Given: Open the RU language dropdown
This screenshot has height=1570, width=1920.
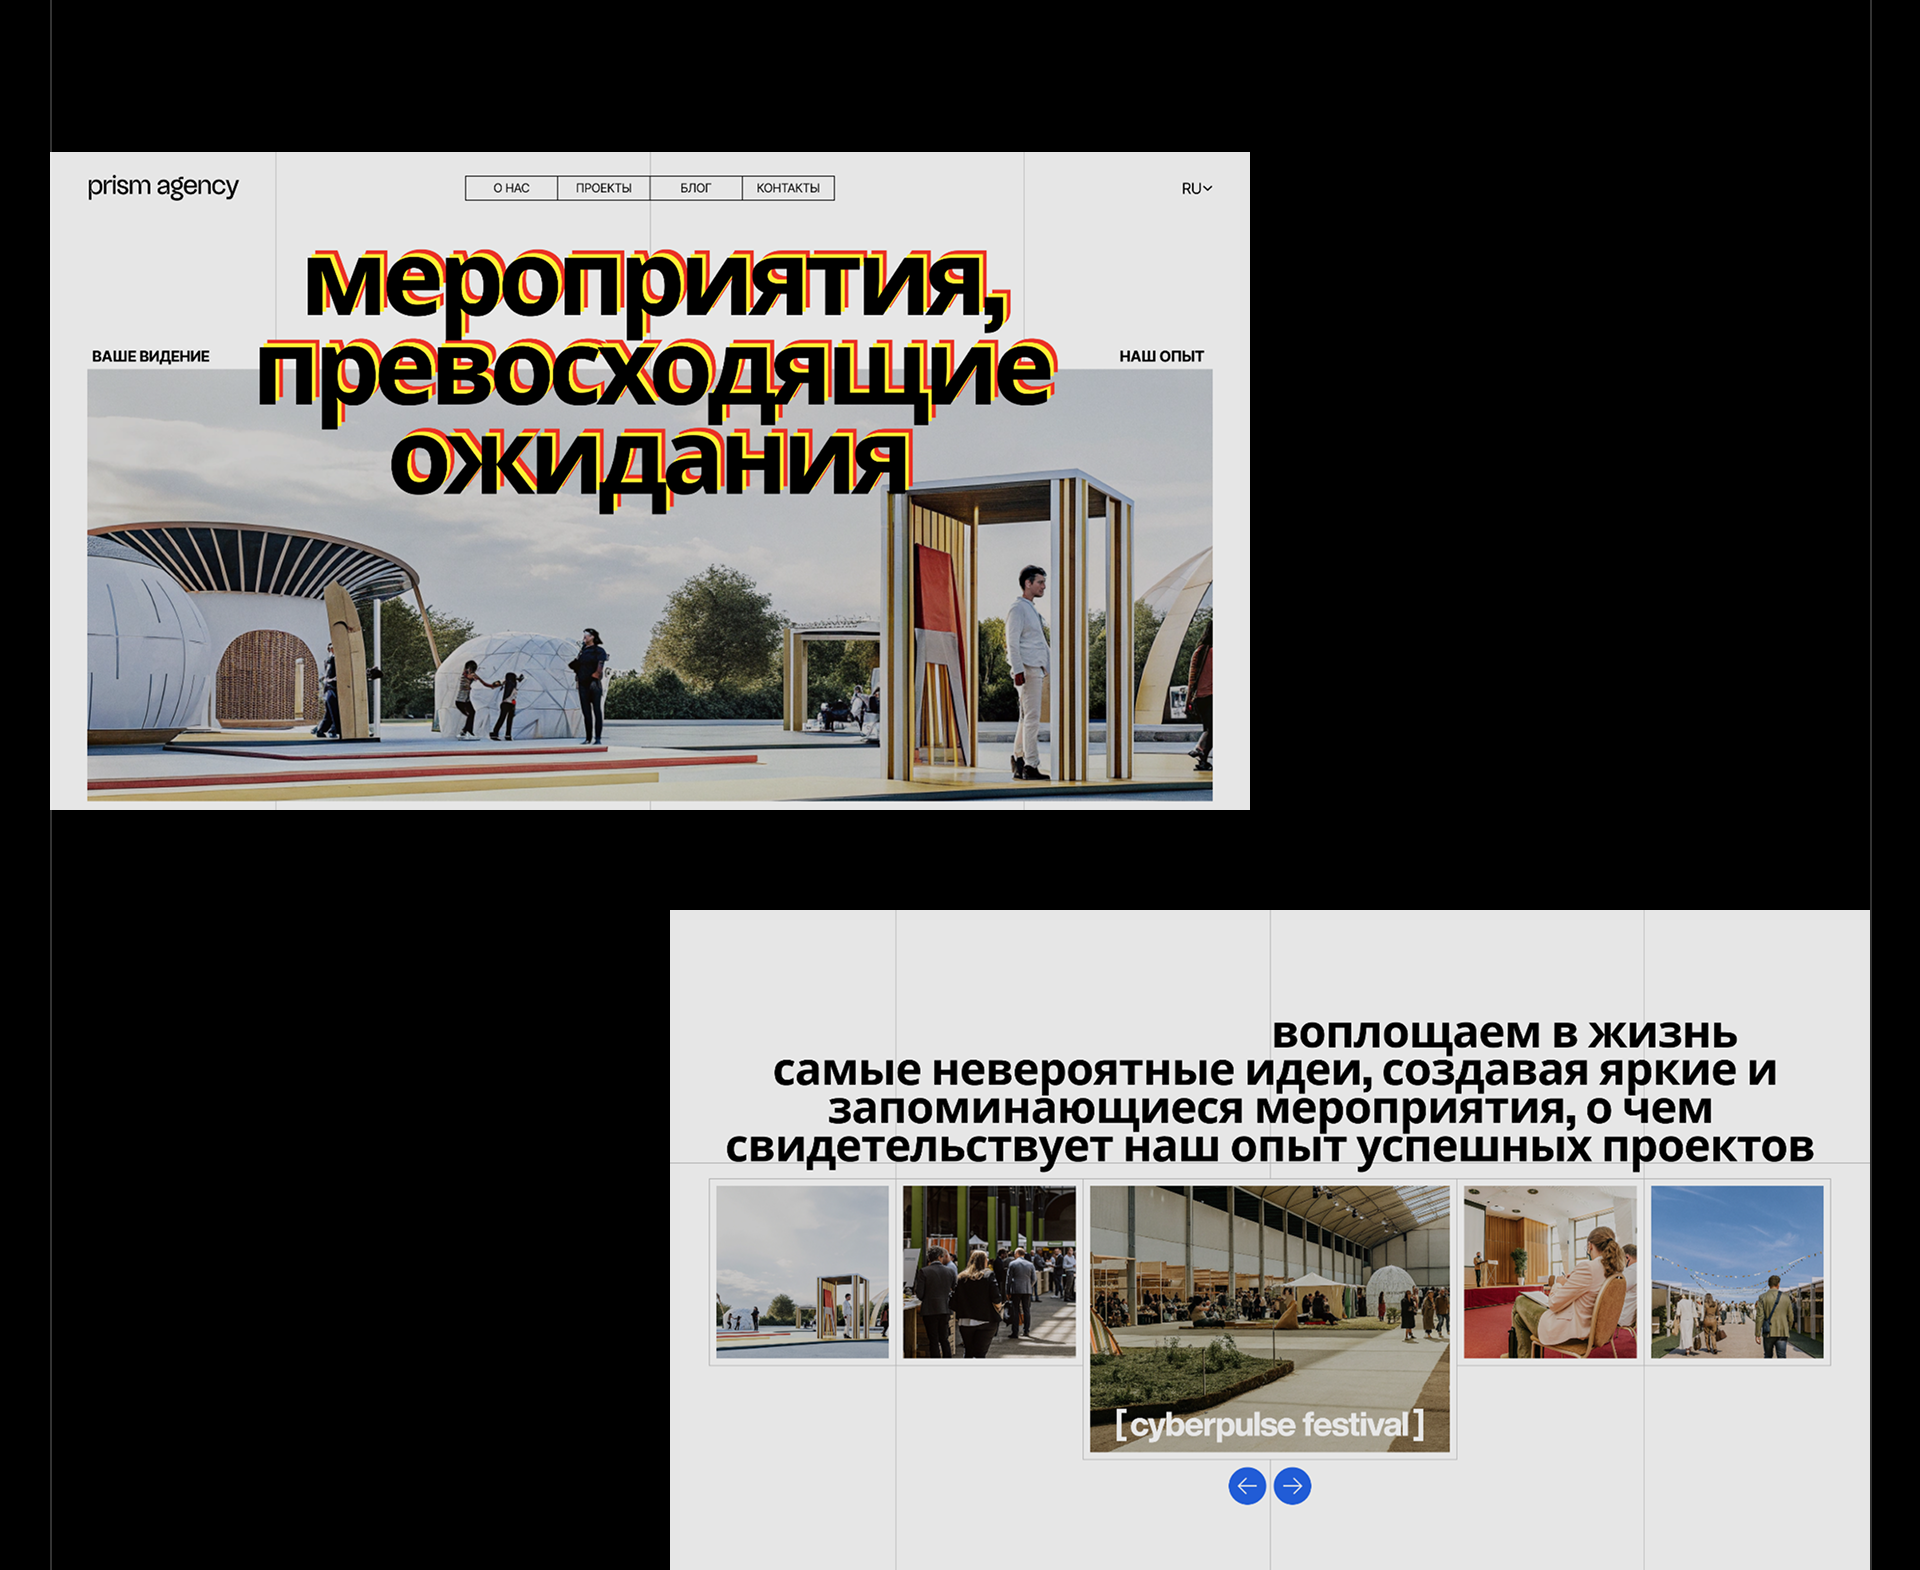Looking at the screenshot, I should pos(1196,188).
